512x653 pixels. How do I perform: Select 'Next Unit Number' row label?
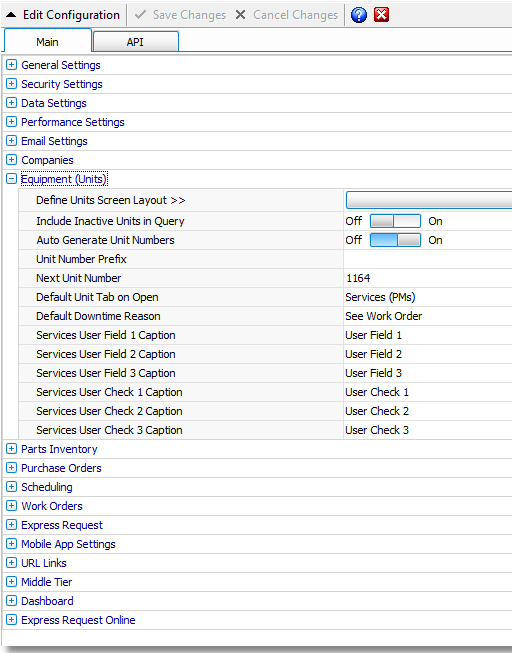(78, 278)
